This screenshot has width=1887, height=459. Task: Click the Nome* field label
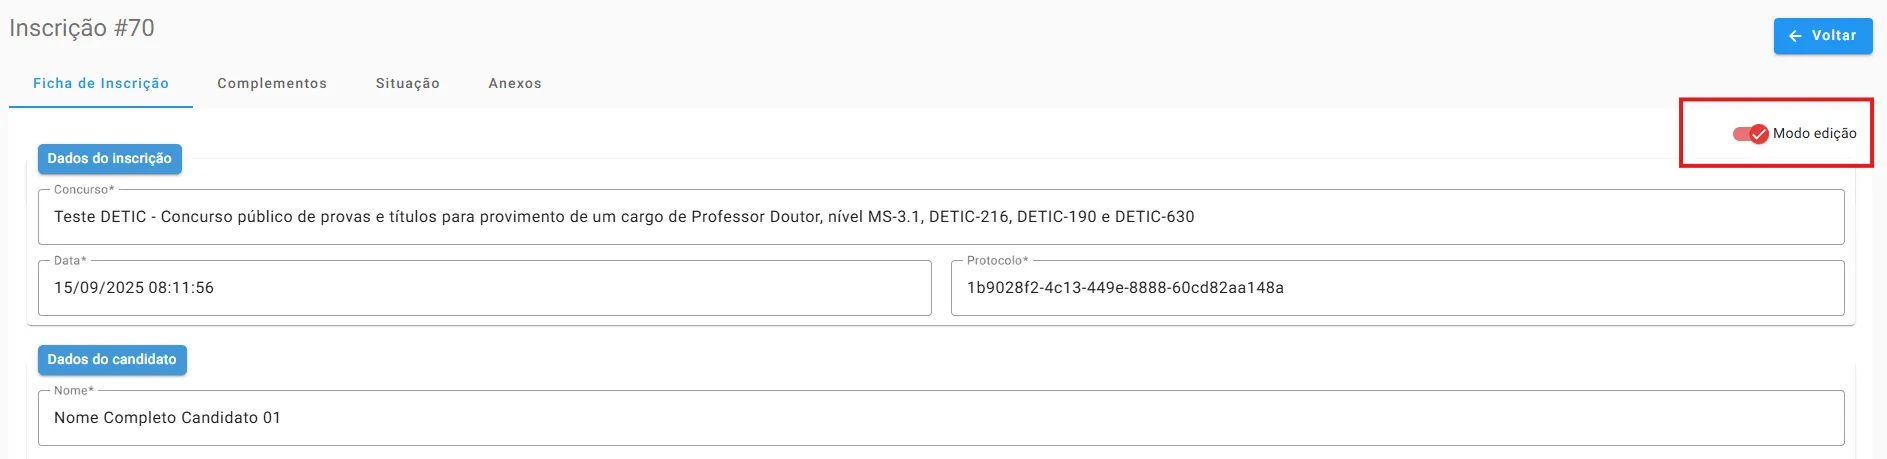pyautogui.click(x=74, y=391)
